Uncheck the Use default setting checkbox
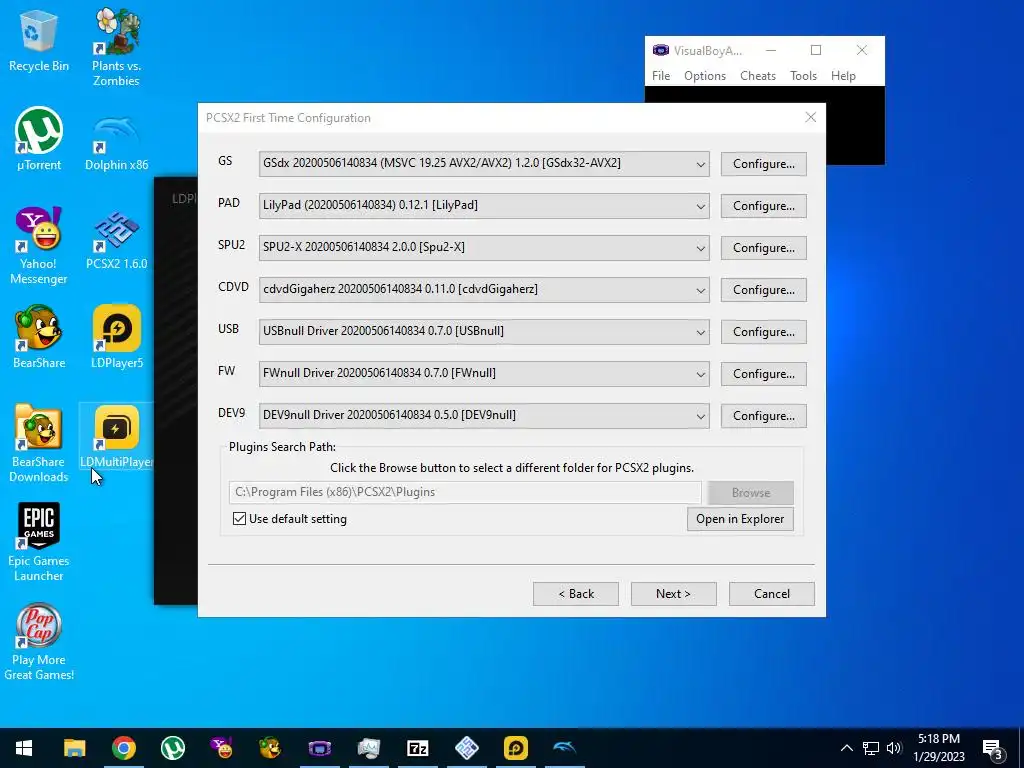 click(240, 519)
